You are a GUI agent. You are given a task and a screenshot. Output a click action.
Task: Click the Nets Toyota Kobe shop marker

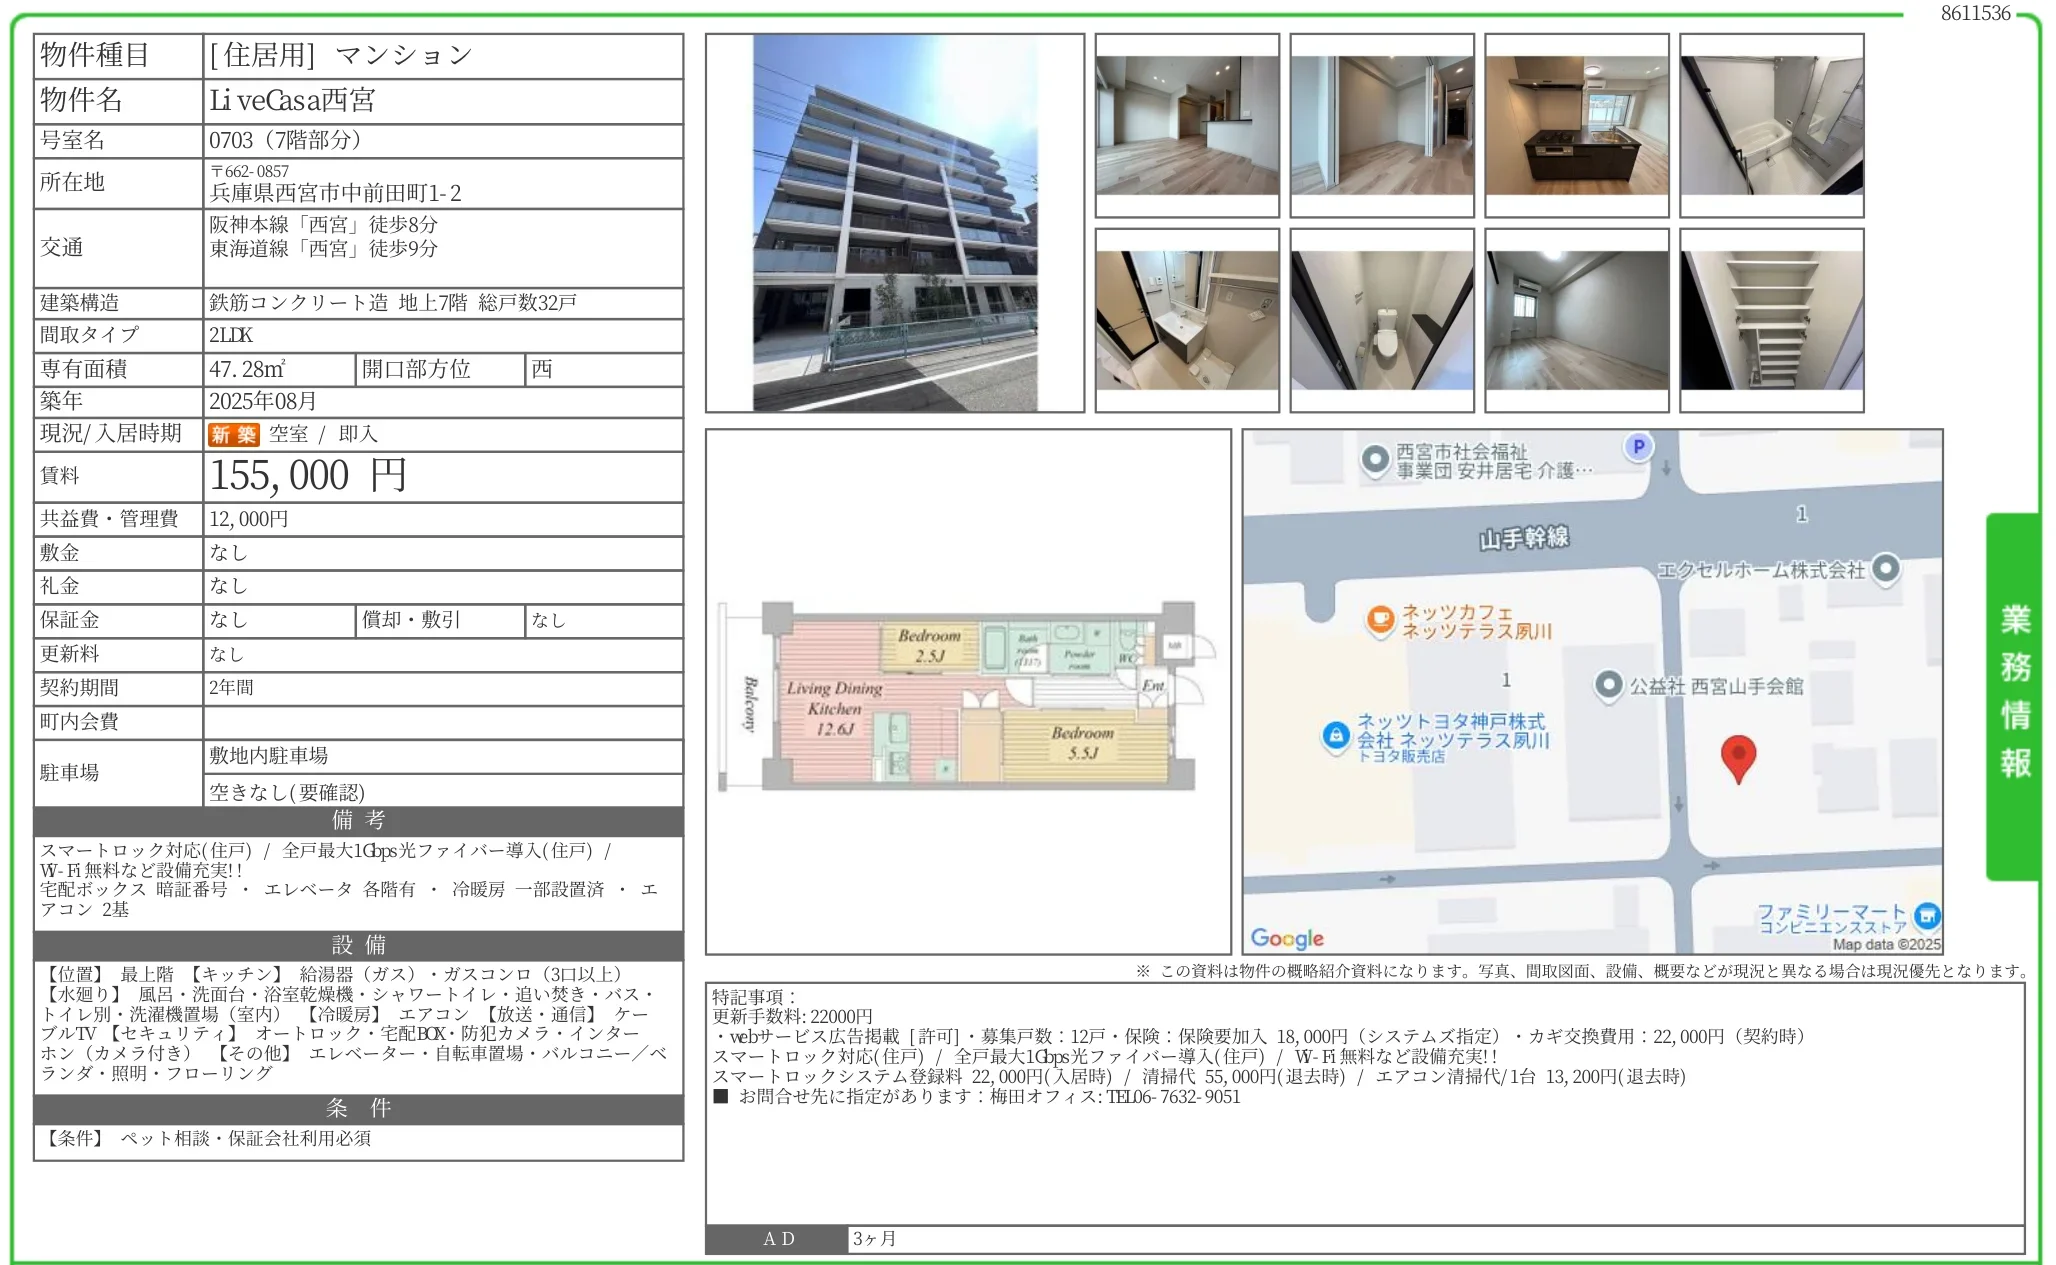pyautogui.click(x=1336, y=736)
